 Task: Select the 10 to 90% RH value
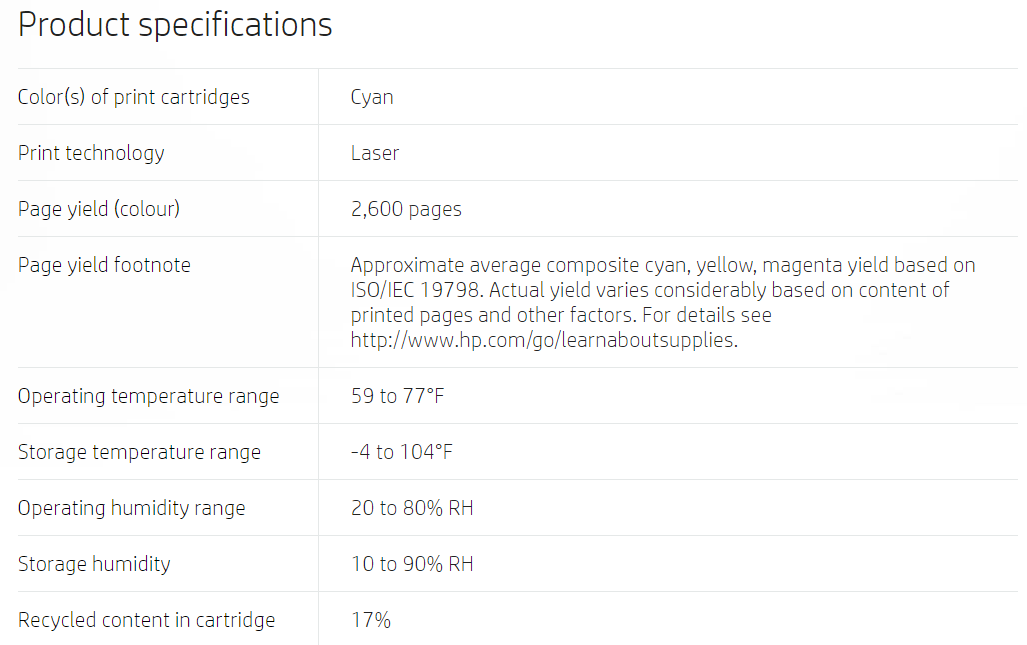coord(412,564)
